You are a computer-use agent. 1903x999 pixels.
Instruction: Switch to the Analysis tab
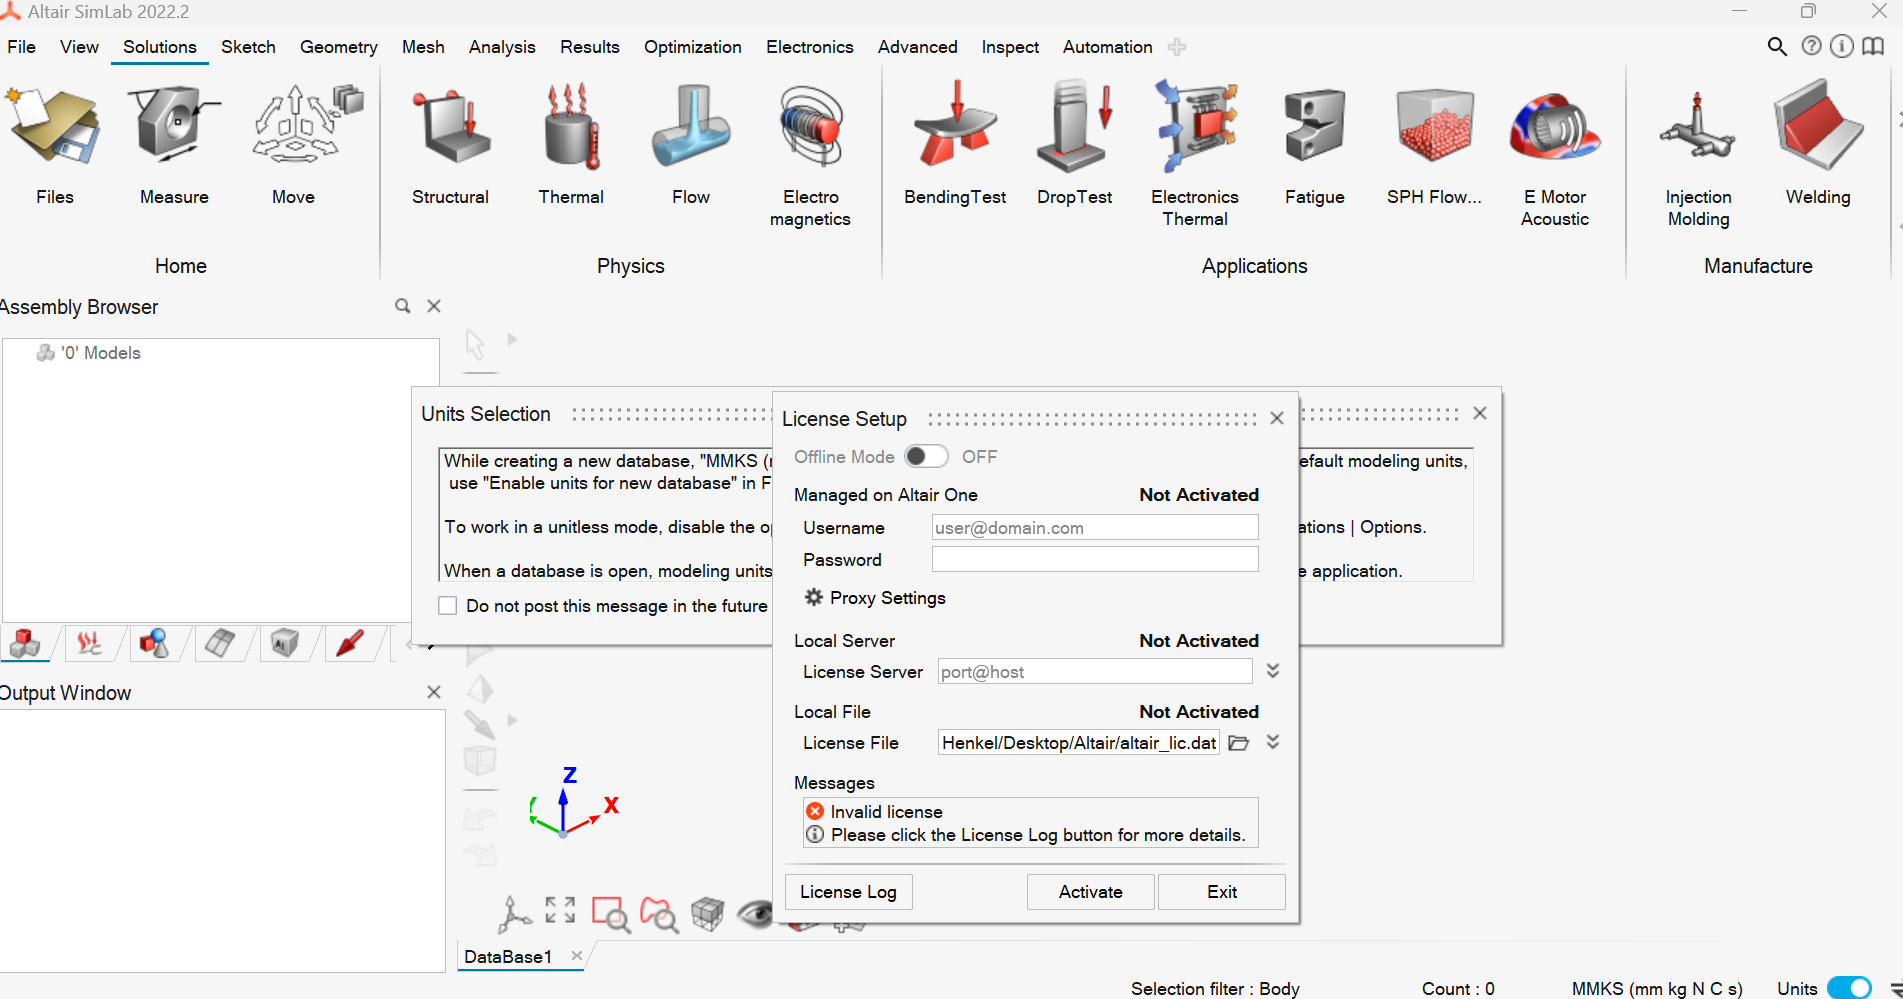tap(502, 47)
